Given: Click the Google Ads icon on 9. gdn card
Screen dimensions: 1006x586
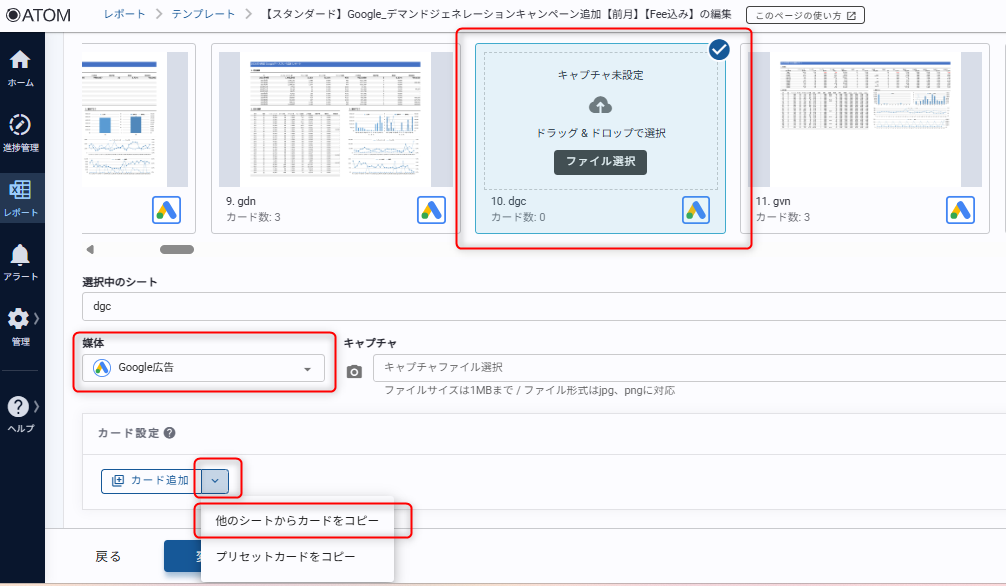Looking at the screenshot, I should (x=431, y=210).
